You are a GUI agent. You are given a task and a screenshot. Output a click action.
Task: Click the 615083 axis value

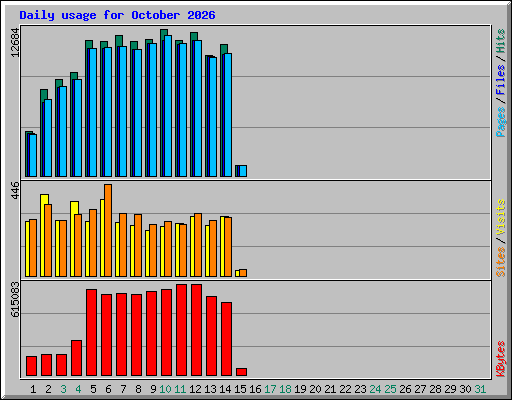(15, 299)
